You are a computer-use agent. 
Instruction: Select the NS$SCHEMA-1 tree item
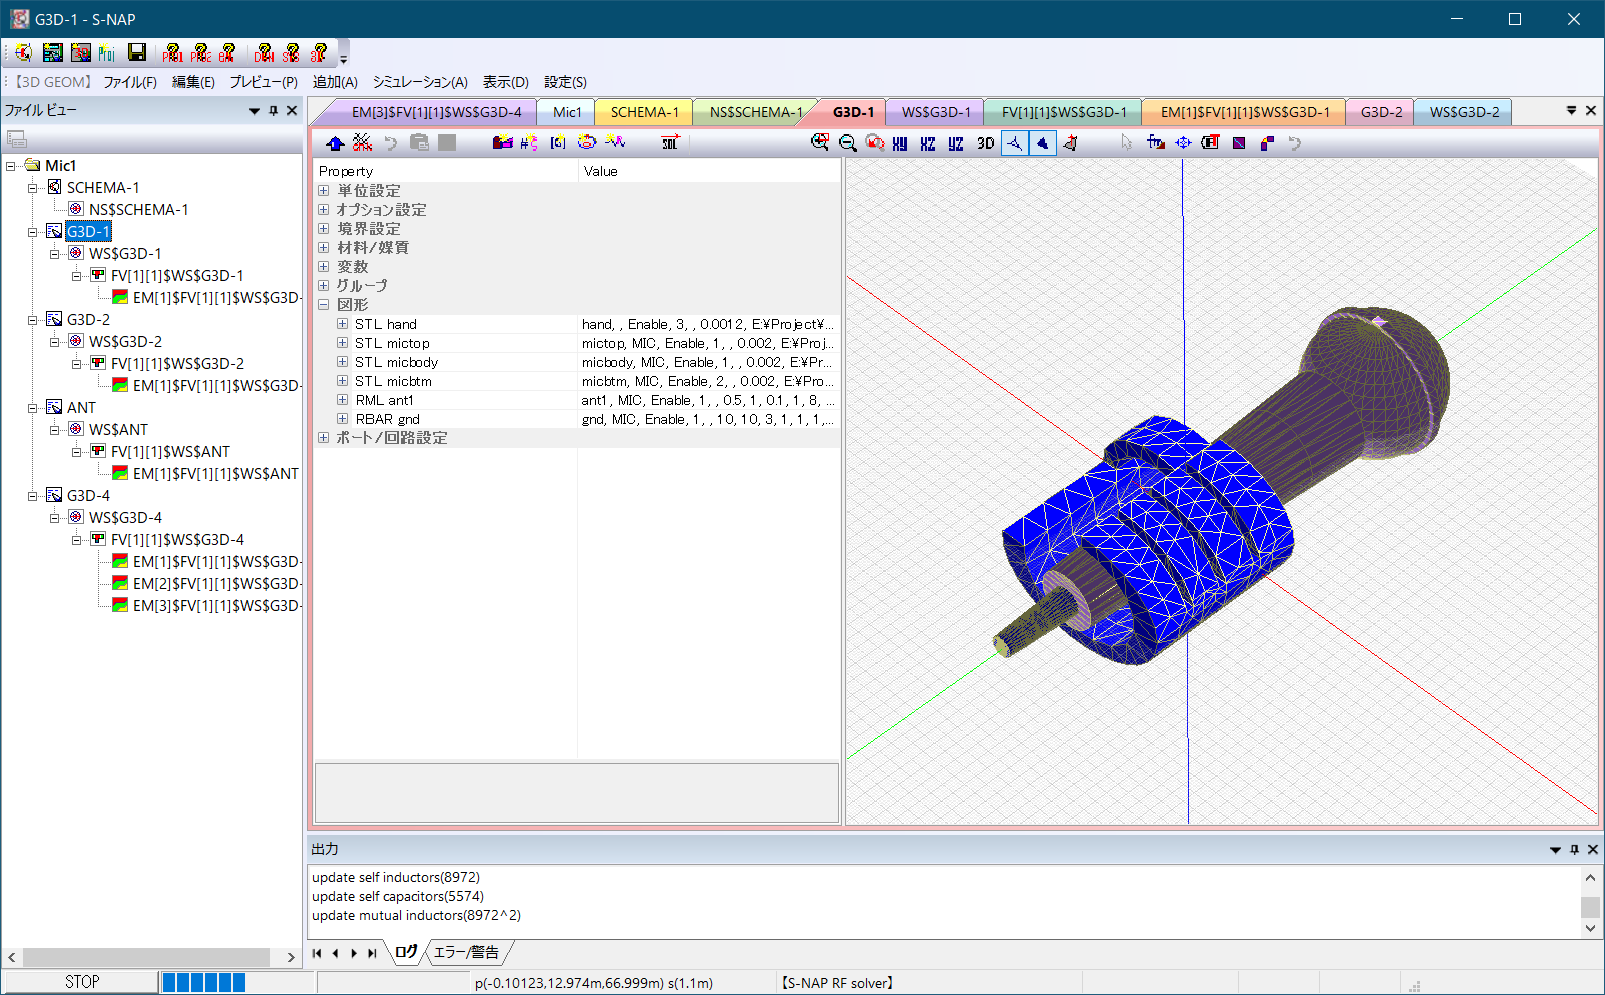(x=138, y=209)
